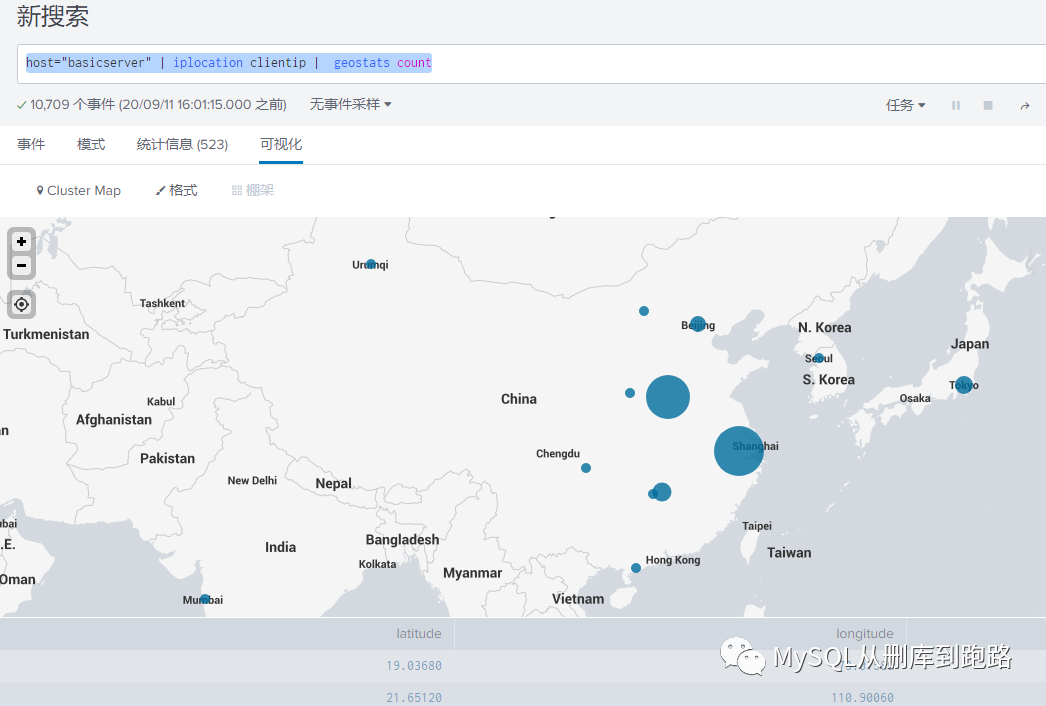This screenshot has height=706, width=1046.
Task: Stop the search job
Action: pyautogui.click(x=988, y=105)
